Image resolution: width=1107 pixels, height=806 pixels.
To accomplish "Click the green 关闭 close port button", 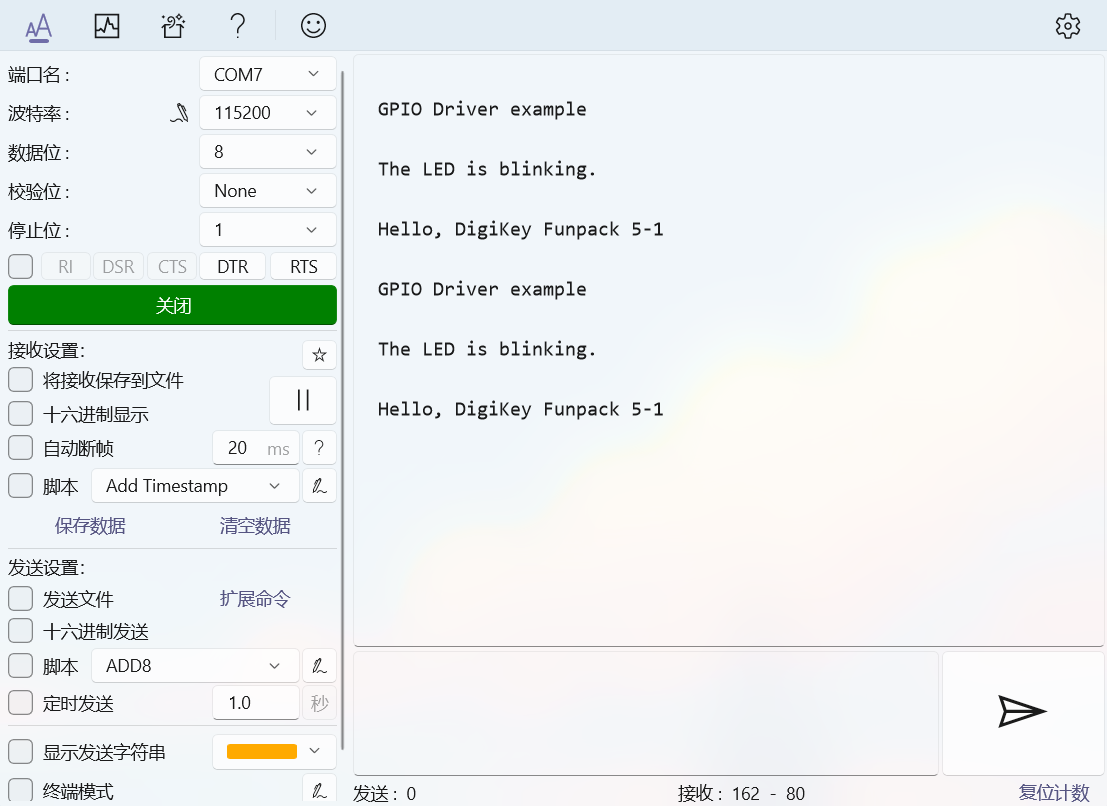I will (172, 306).
